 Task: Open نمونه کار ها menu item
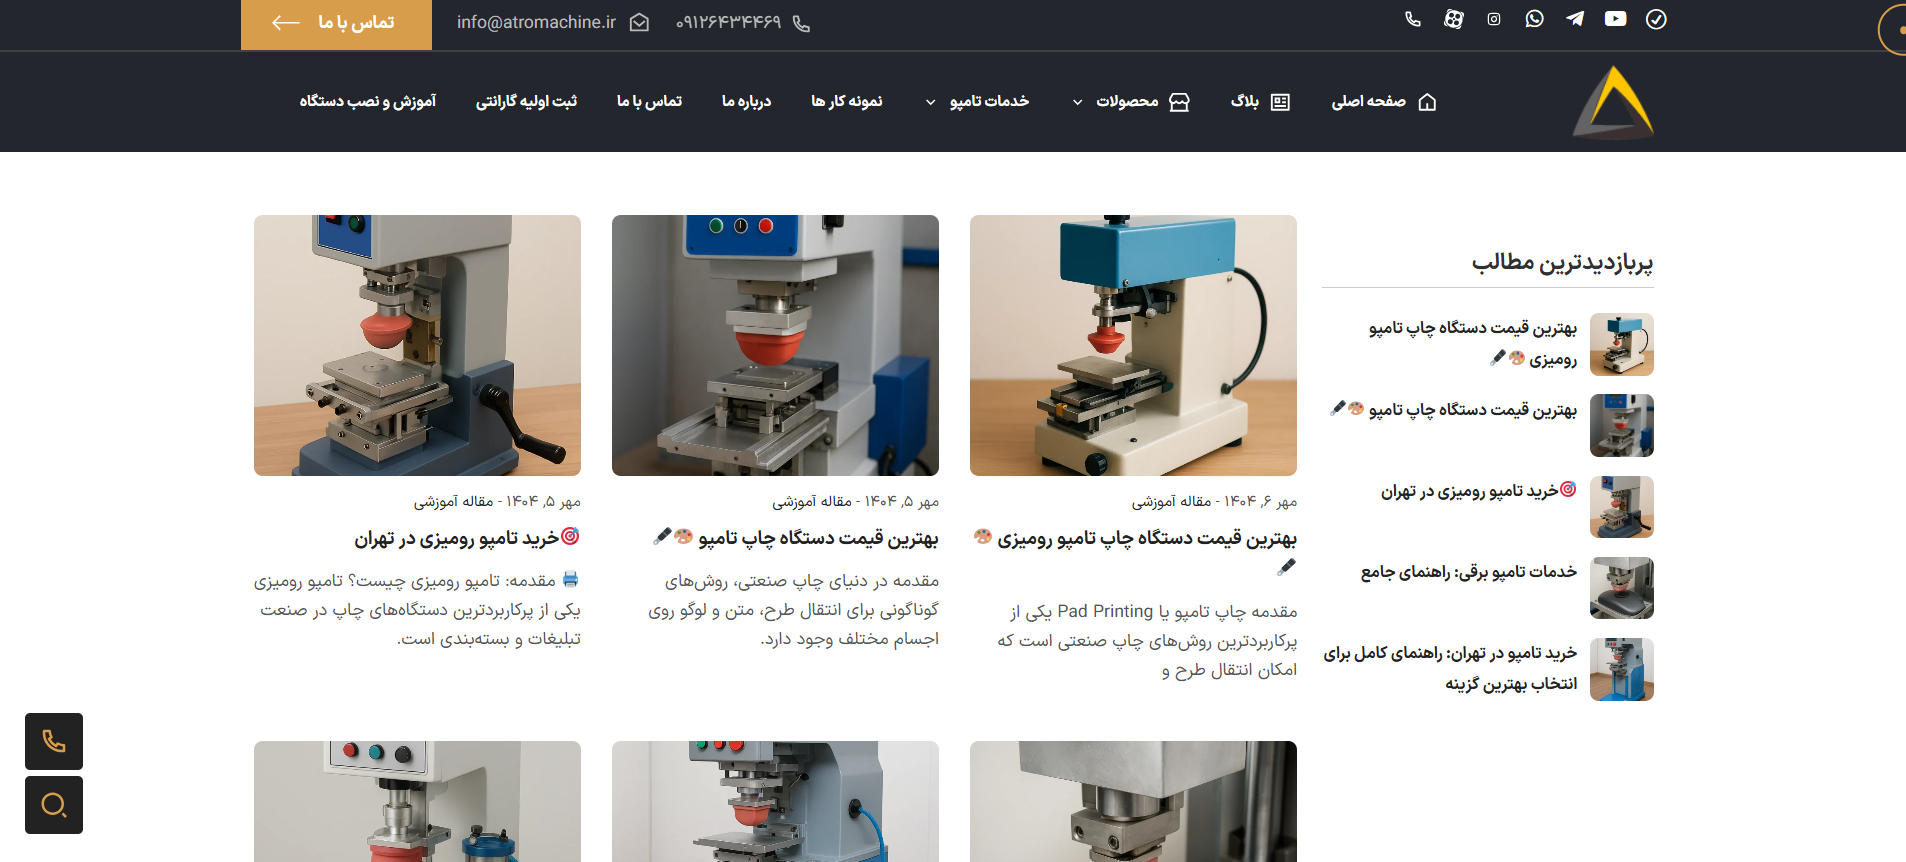pyautogui.click(x=846, y=101)
